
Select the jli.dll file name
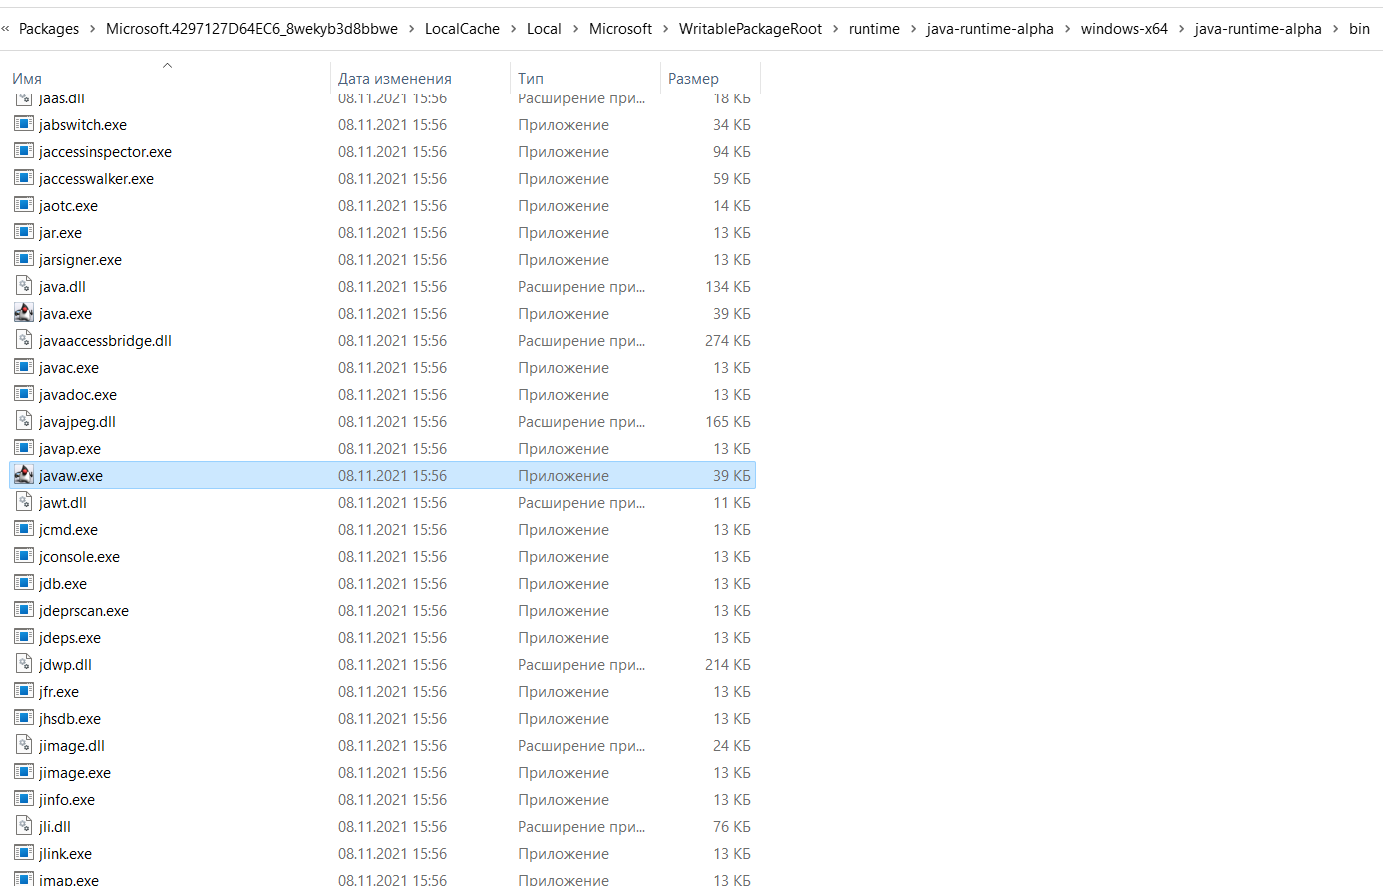coord(55,826)
